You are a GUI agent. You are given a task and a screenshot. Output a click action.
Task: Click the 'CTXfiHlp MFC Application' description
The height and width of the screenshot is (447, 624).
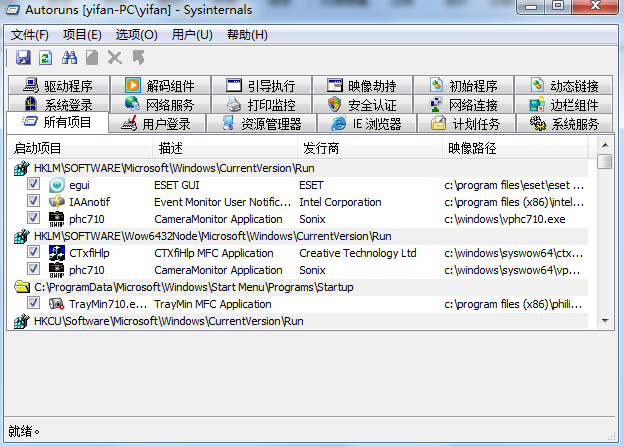[x=214, y=253]
